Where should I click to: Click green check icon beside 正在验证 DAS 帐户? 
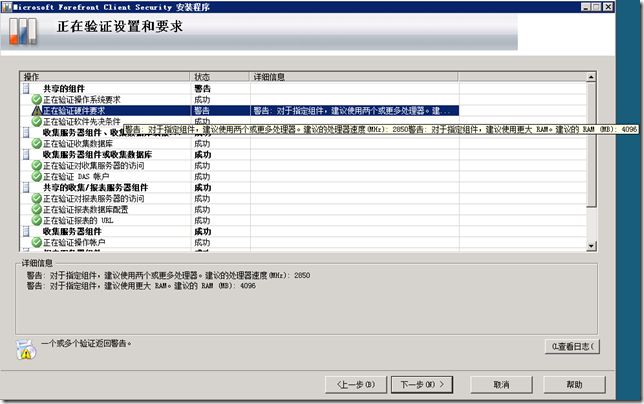click(37, 177)
